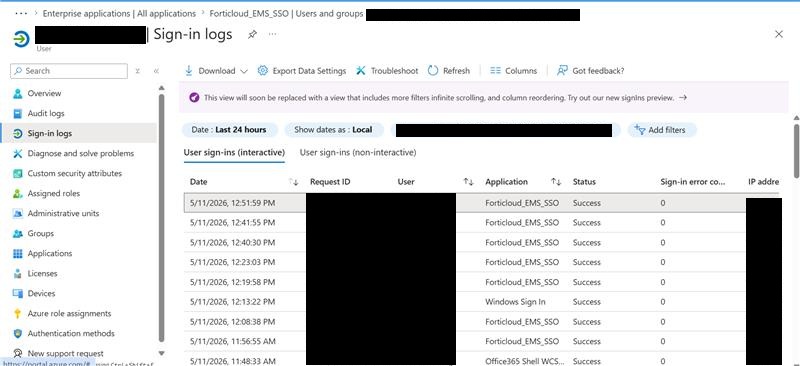Click the Office365 Shell WCS application cell
Viewport: 800px width, 366px height.
(x=524, y=361)
